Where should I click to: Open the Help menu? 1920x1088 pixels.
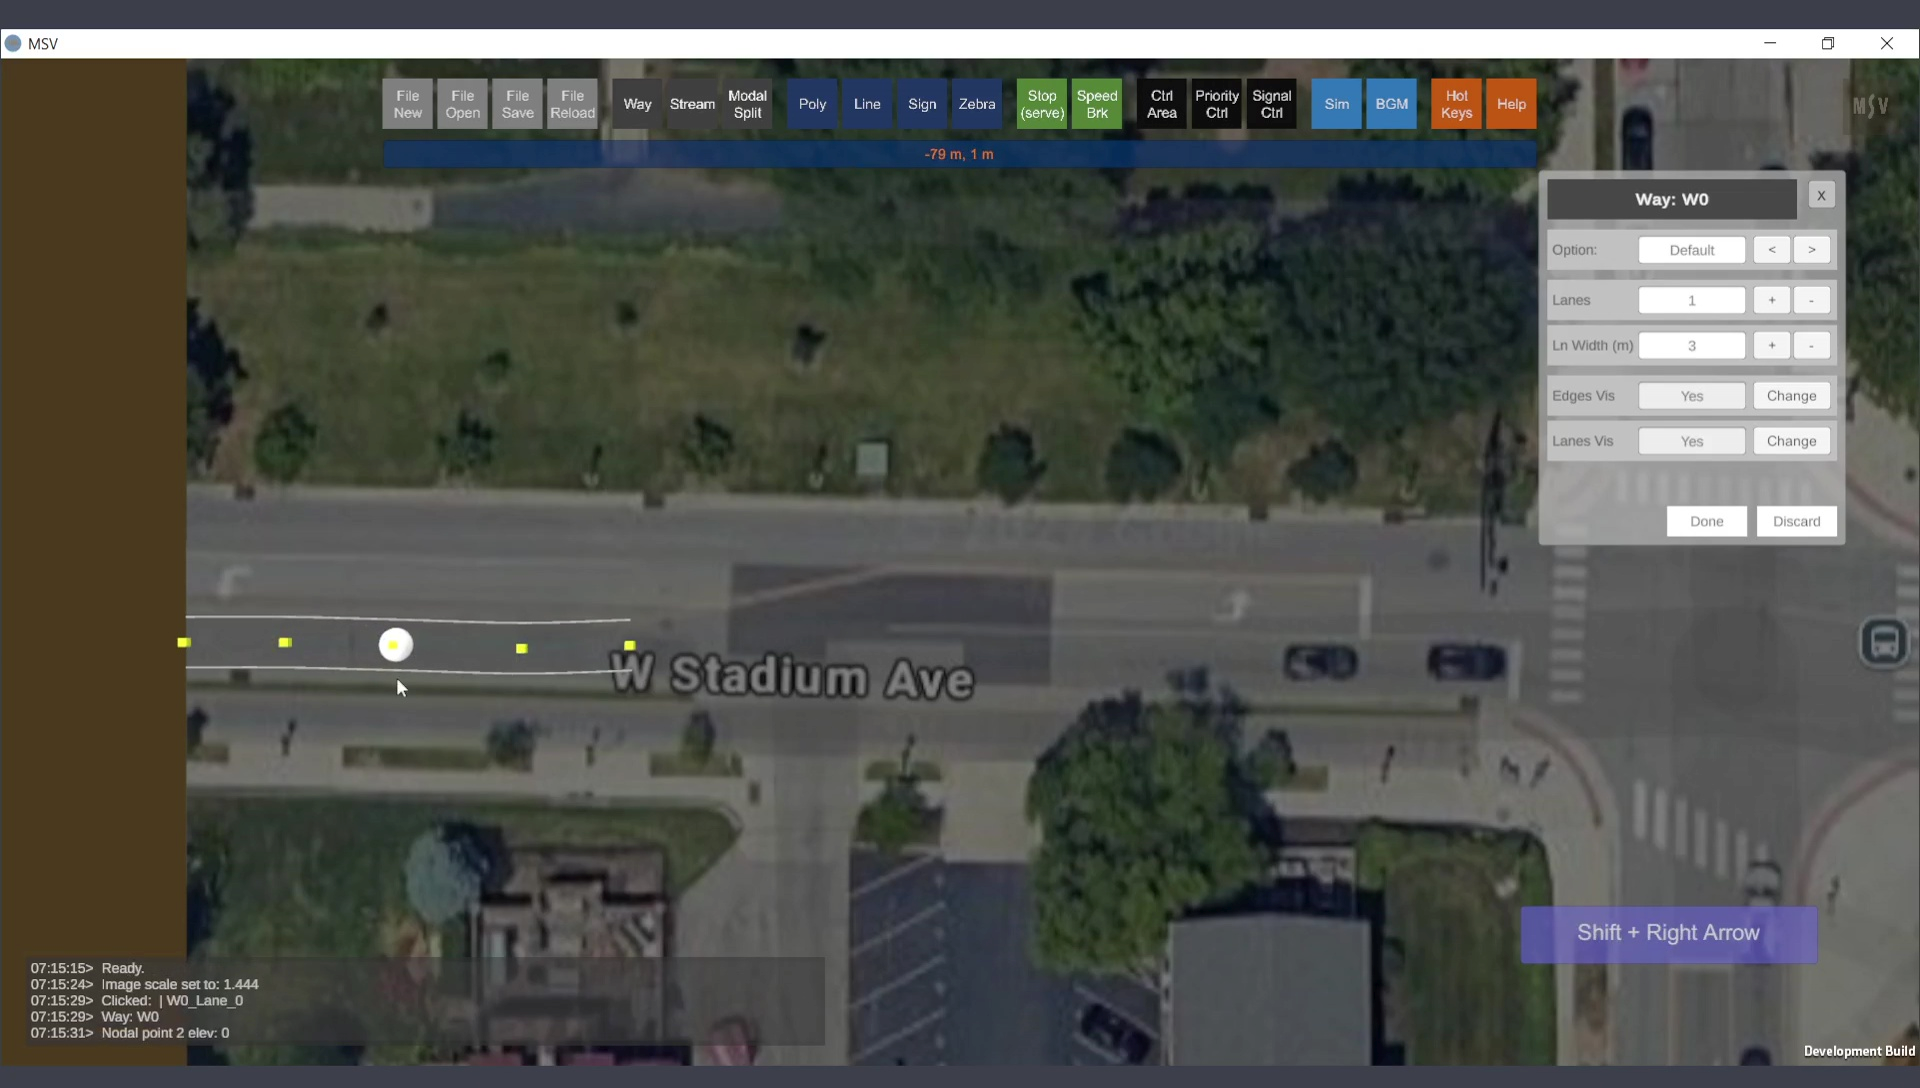tap(1511, 104)
